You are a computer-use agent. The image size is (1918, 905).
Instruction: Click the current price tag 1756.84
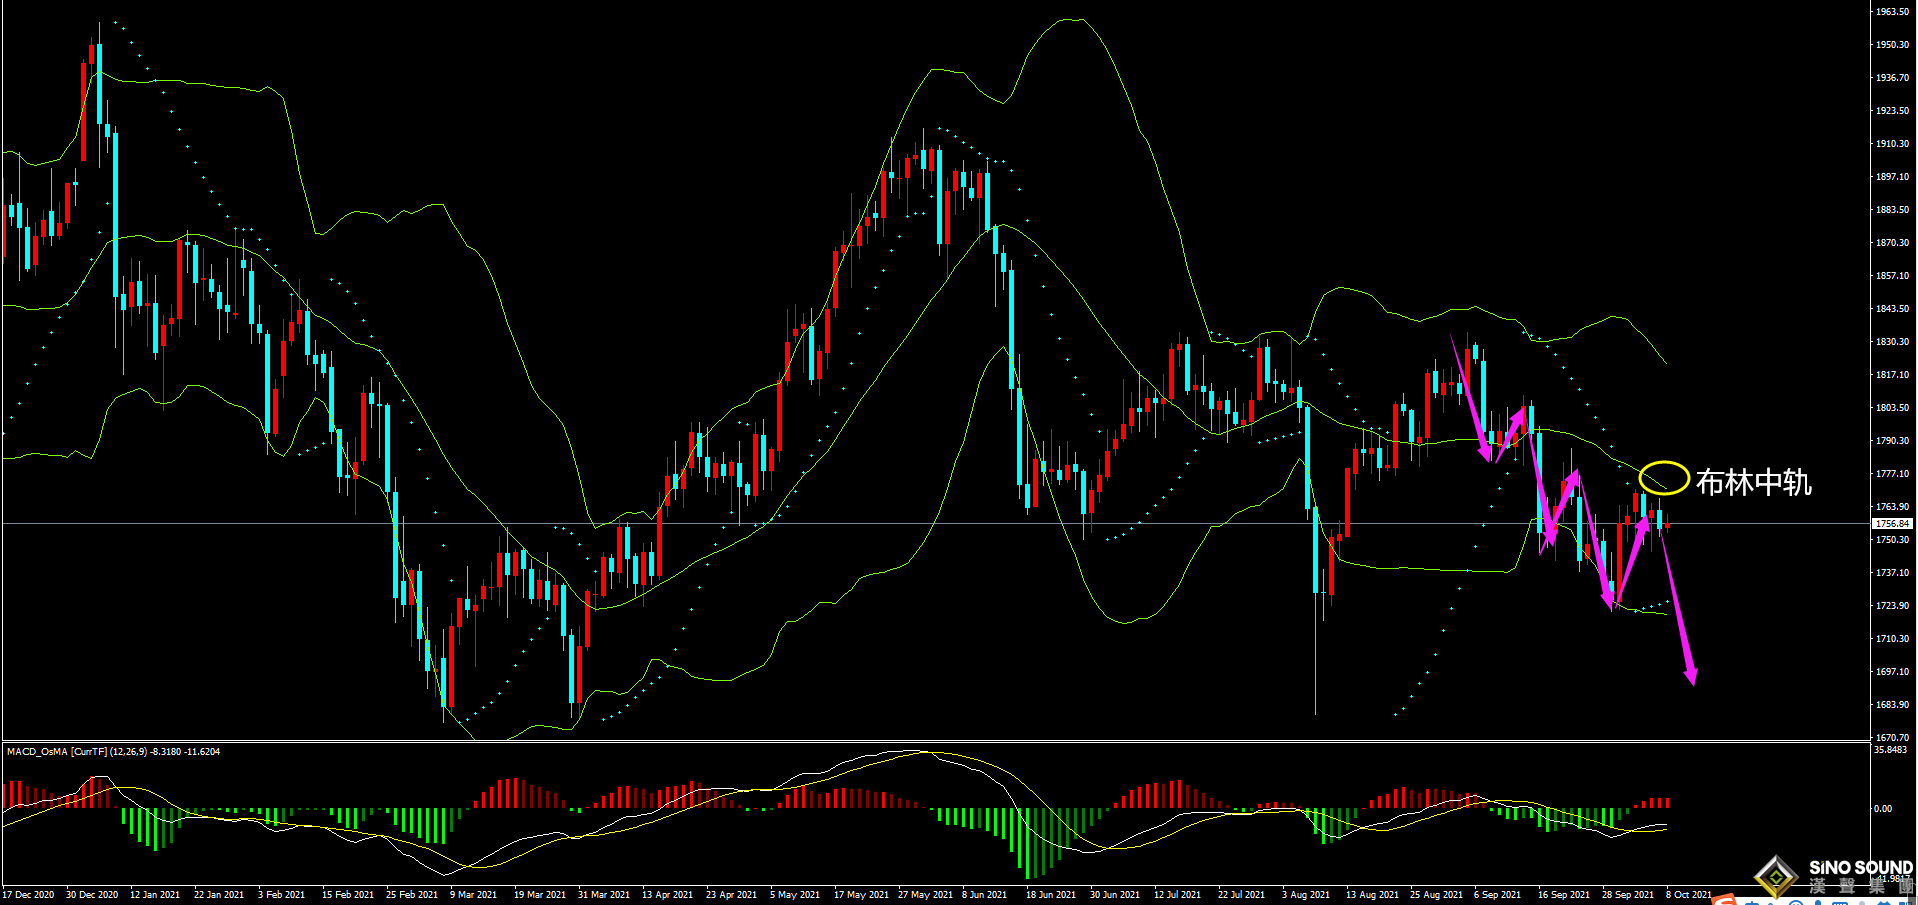(1891, 524)
